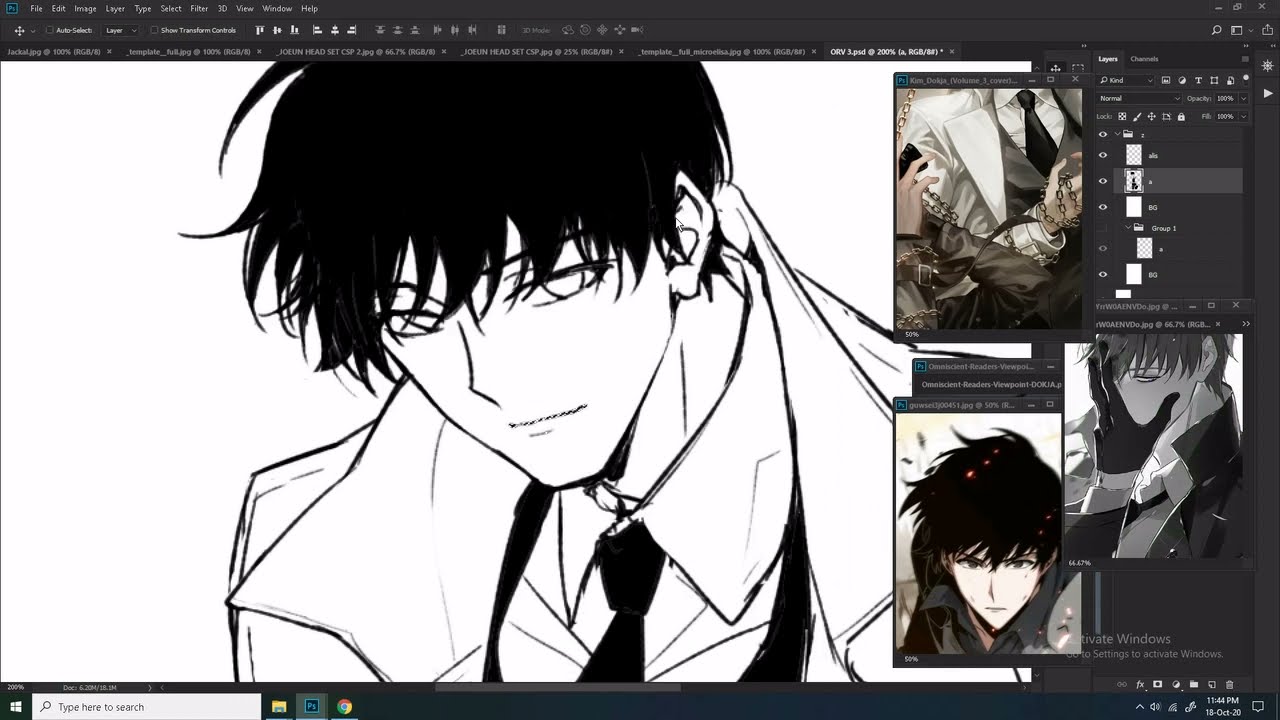The image size is (1280, 720).
Task: Open the Opacity slider dropdown arrow
Action: tap(1243, 98)
